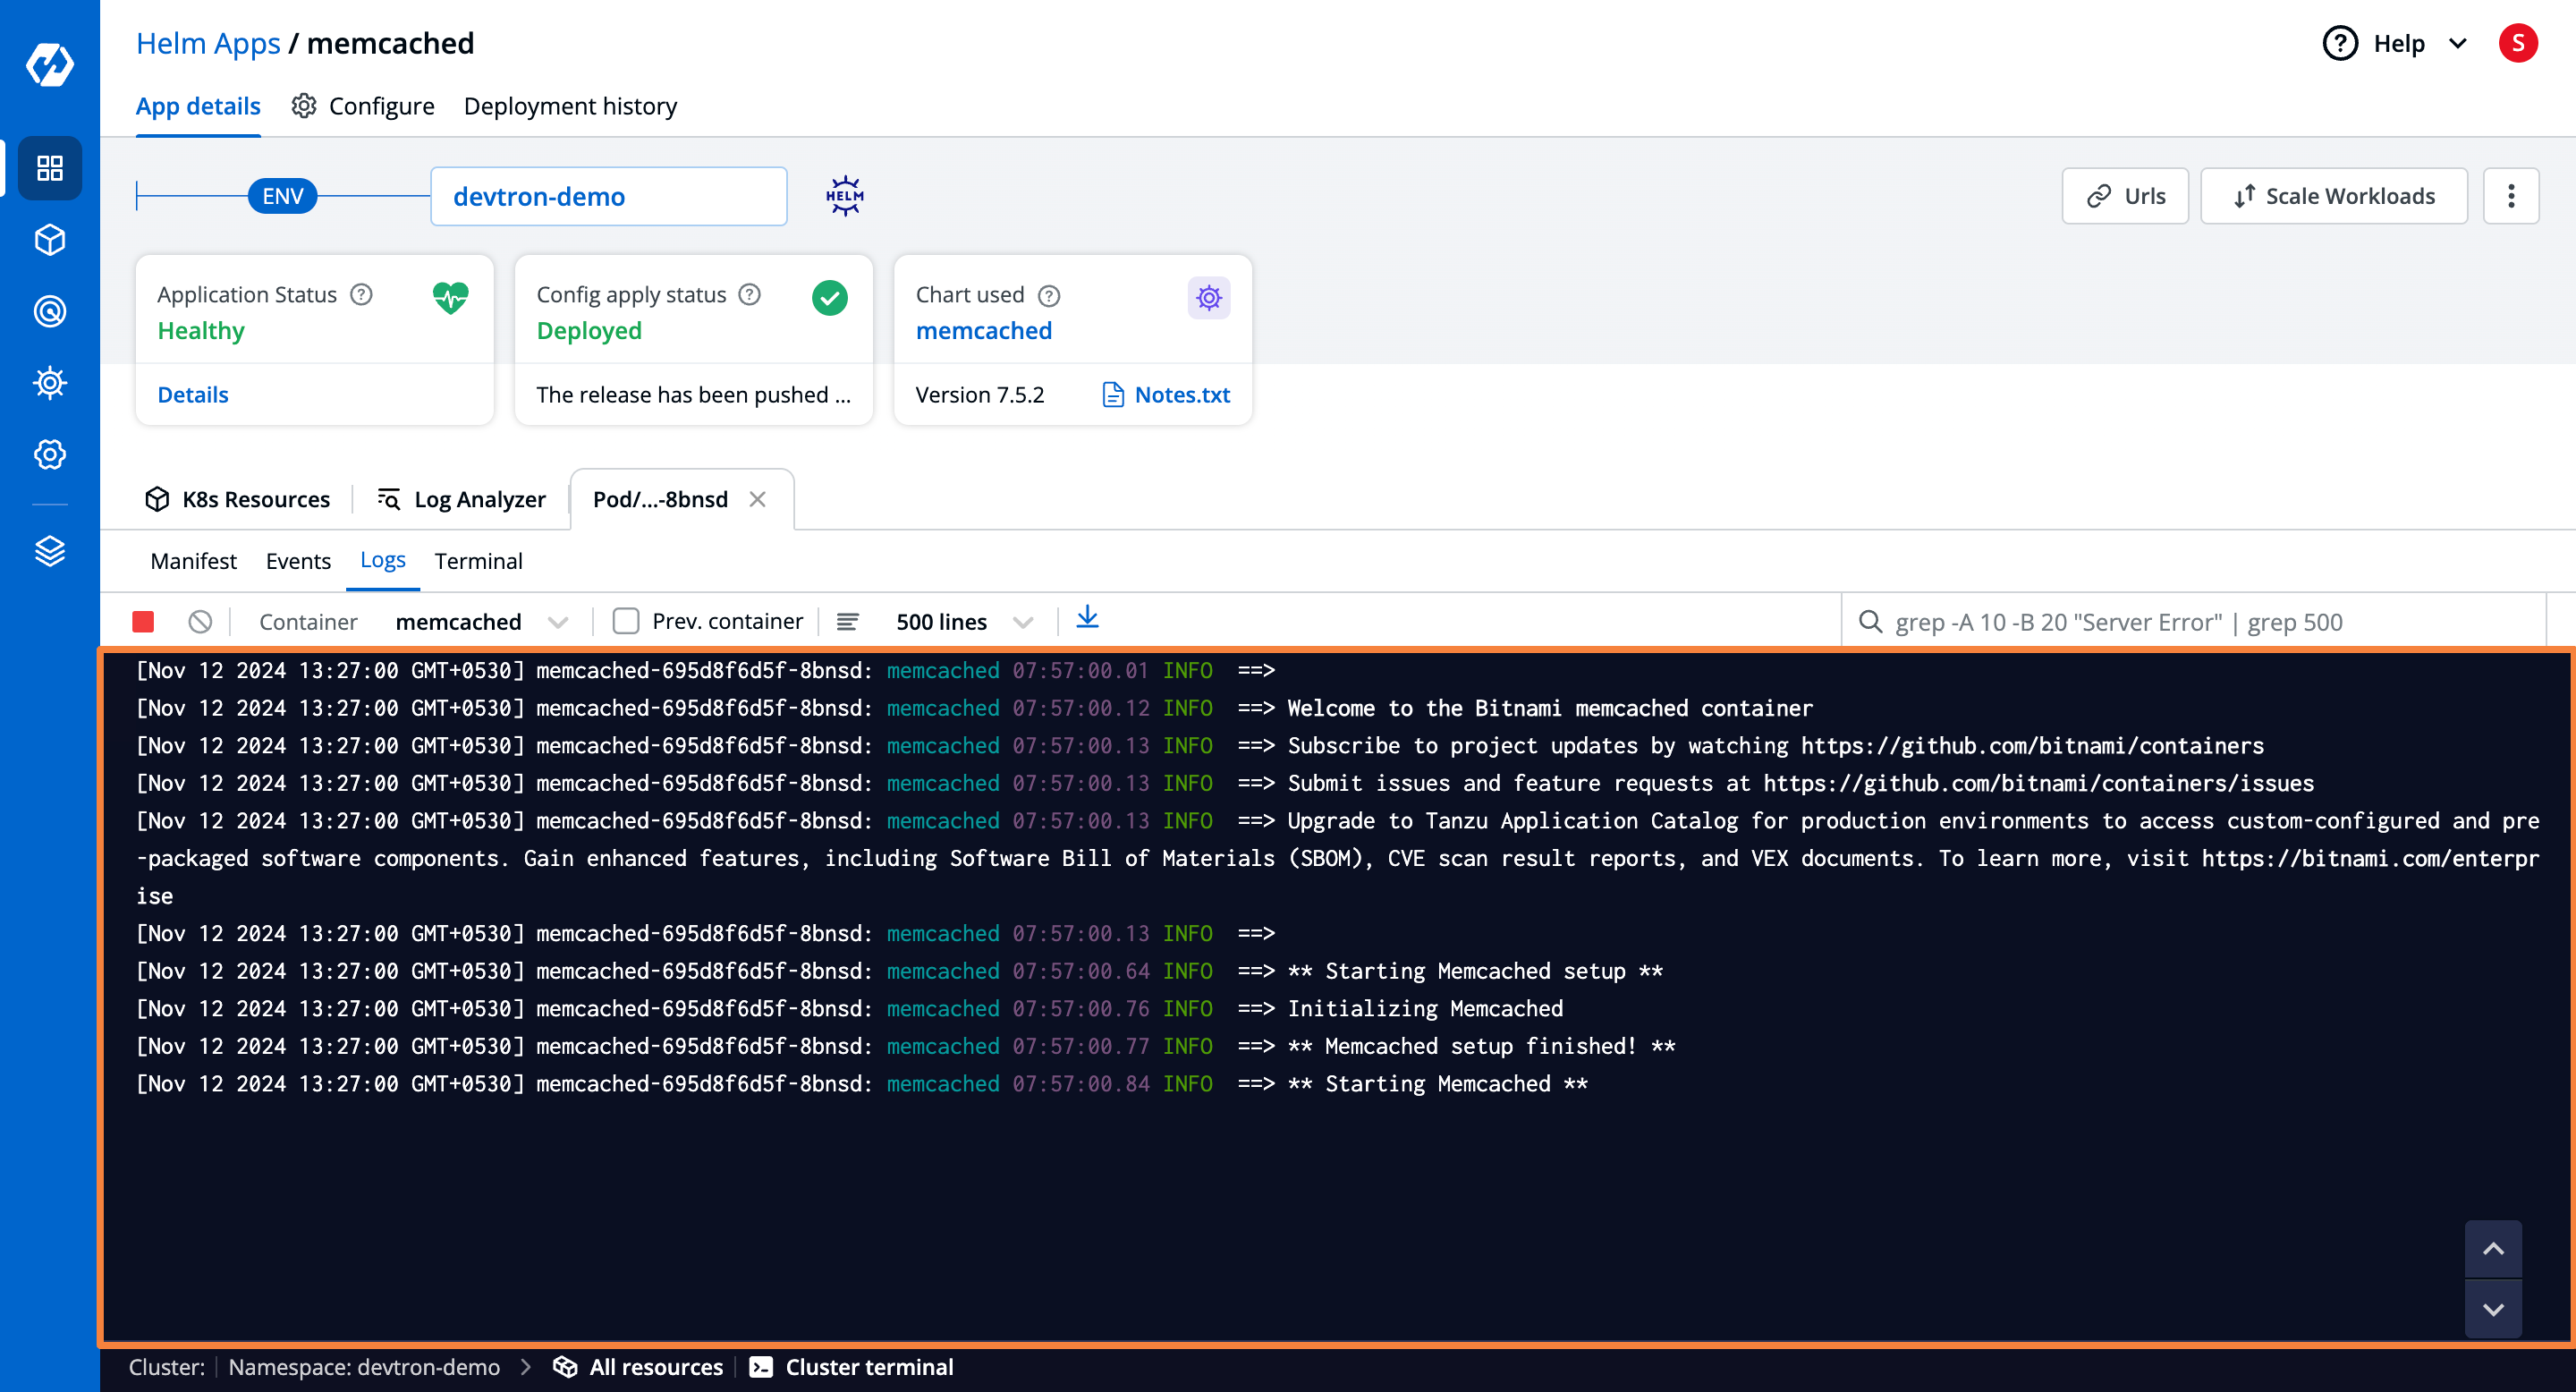Switch to the Terminal tab
This screenshot has width=2576, height=1392.
[x=478, y=561]
